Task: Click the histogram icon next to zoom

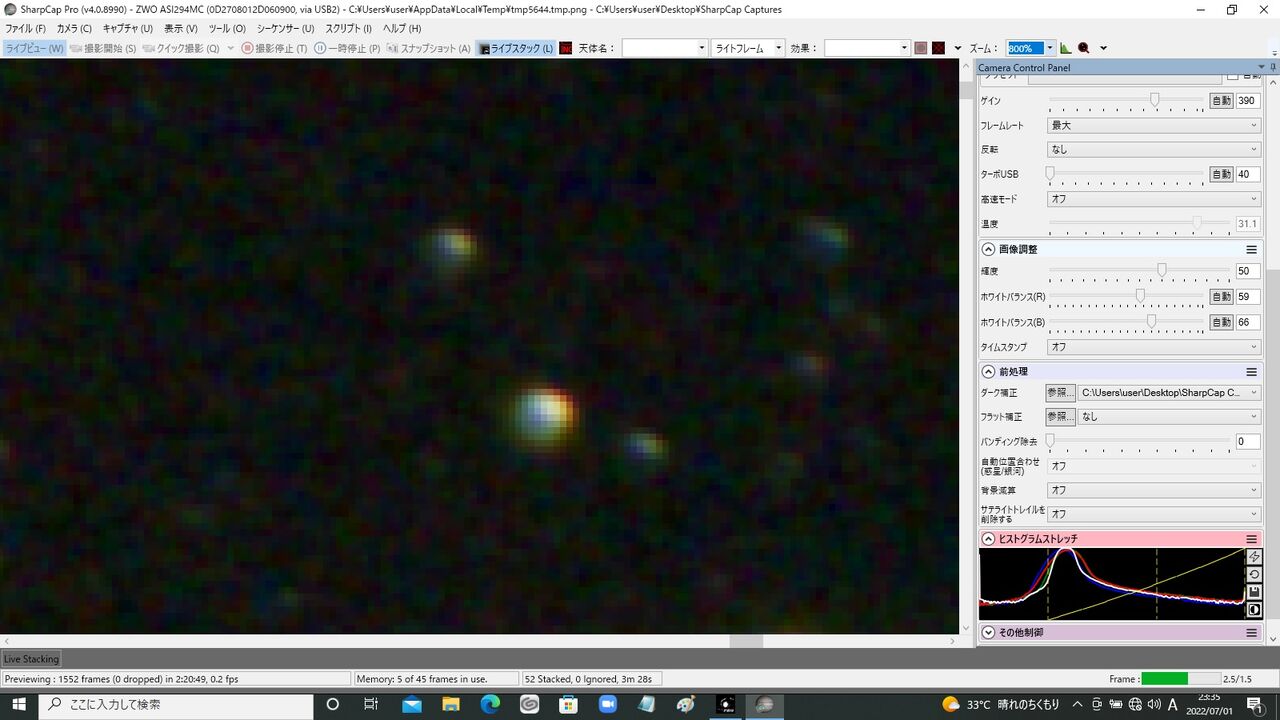Action: click(1066, 48)
